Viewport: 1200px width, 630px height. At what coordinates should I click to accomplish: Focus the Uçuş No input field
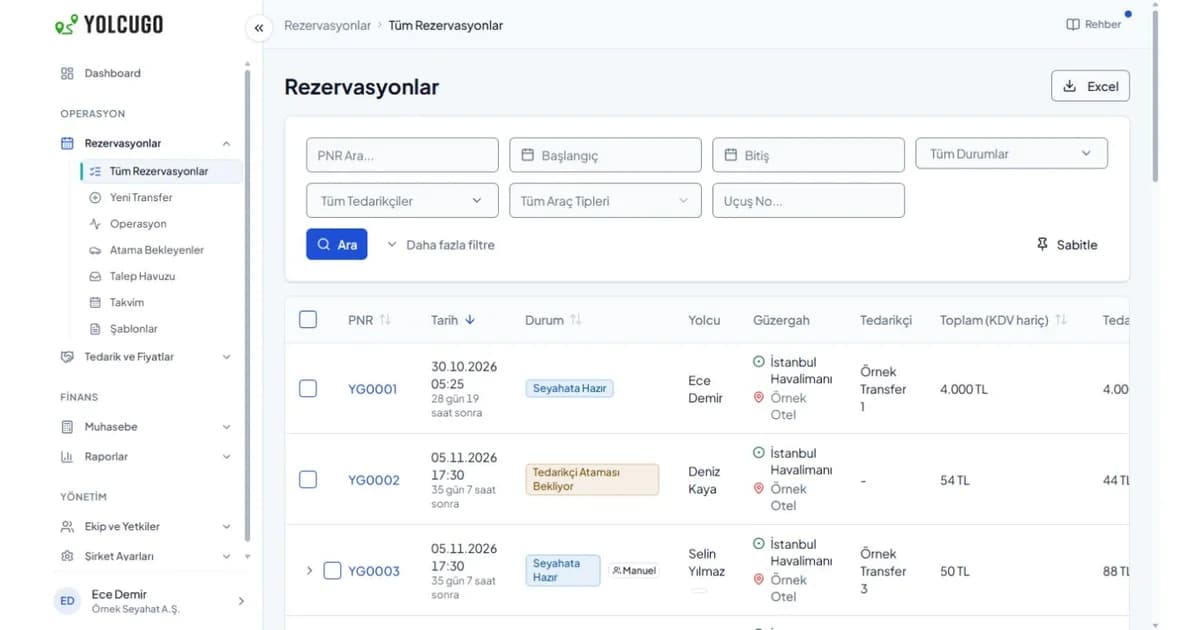click(808, 201)
